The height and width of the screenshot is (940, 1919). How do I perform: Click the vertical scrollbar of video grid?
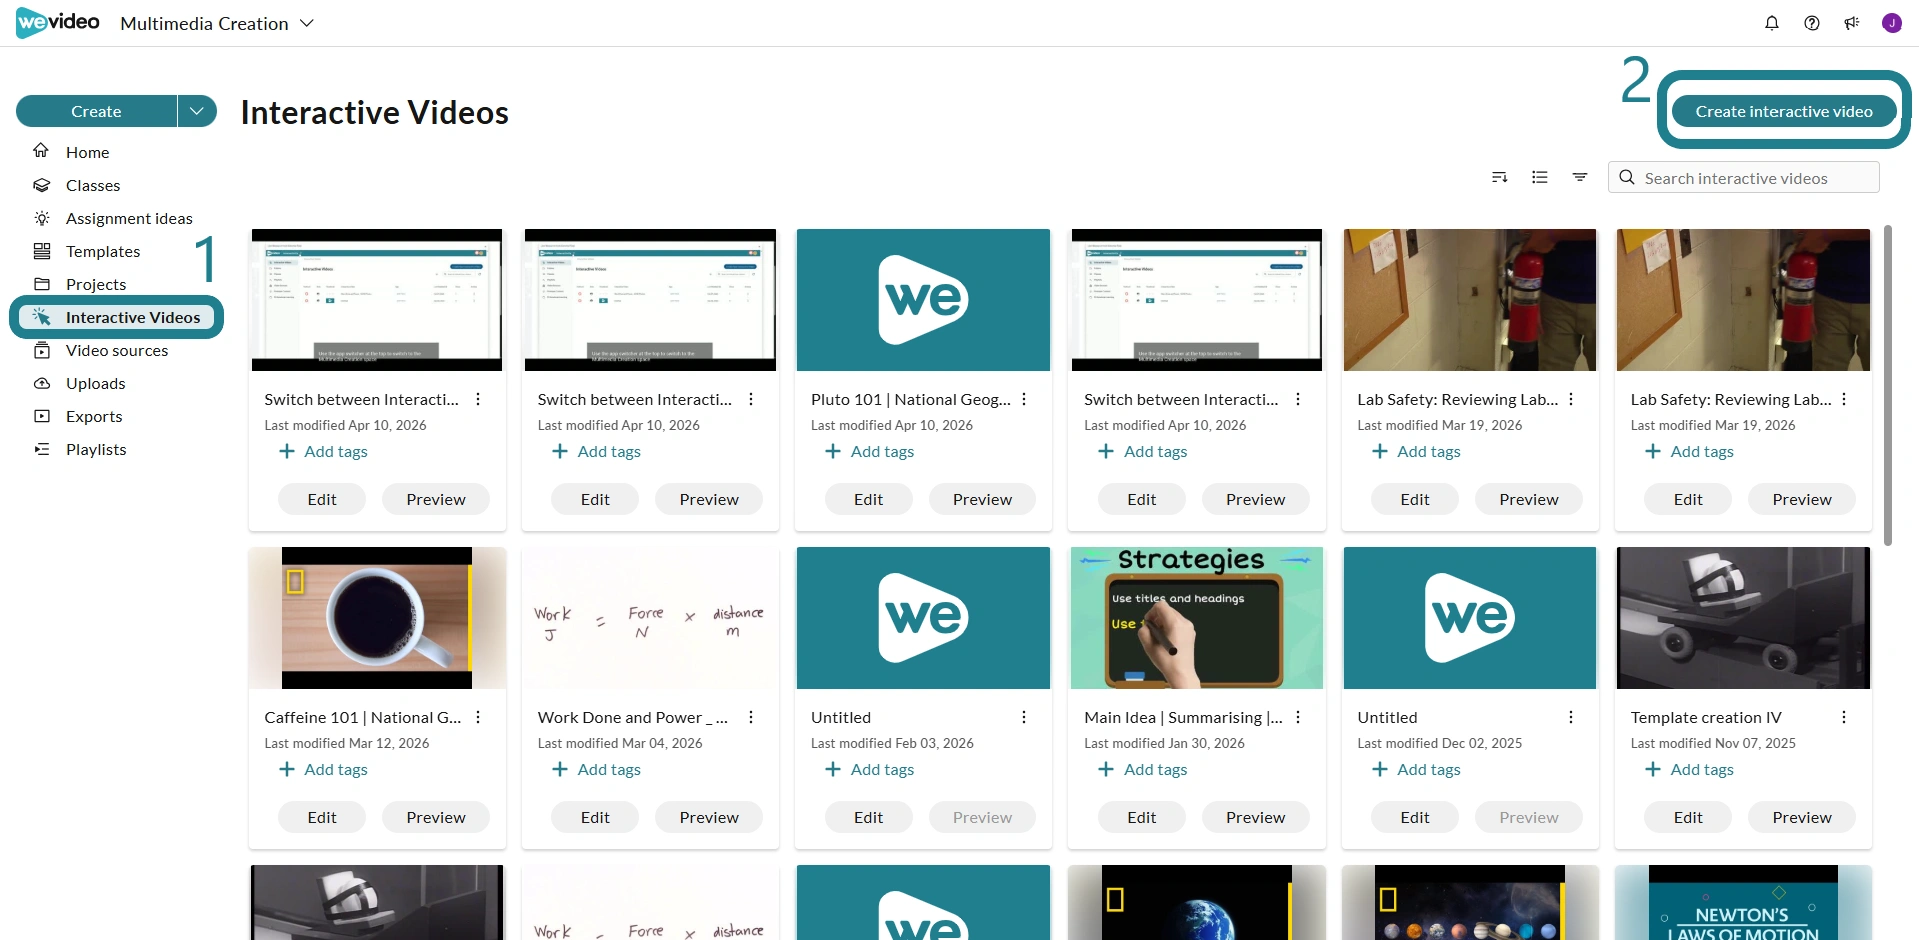(1887, 385)
